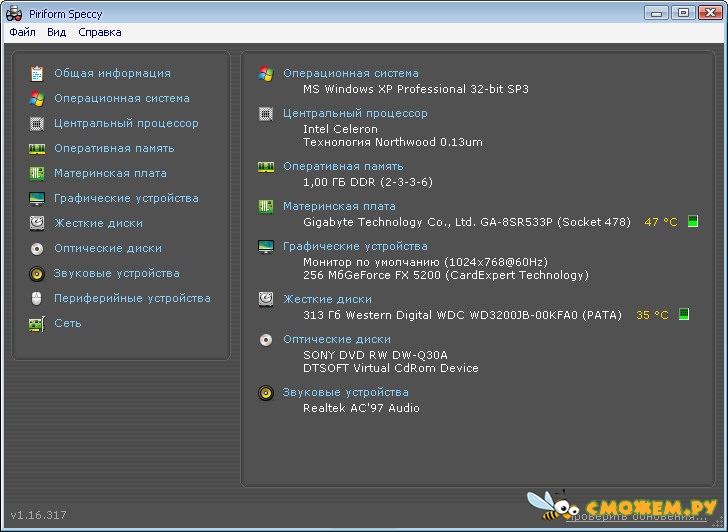Click the clipboard icon beside Общая информация
The image size is (728, 532).
[x=37, y=73]
